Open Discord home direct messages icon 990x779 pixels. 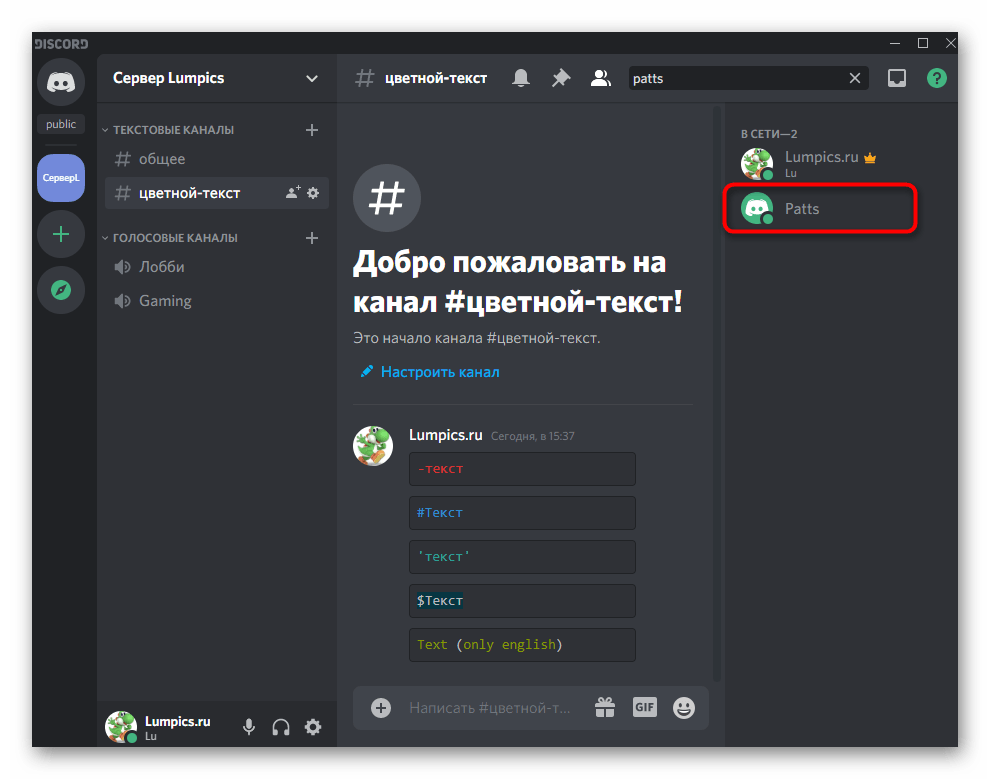61,82
